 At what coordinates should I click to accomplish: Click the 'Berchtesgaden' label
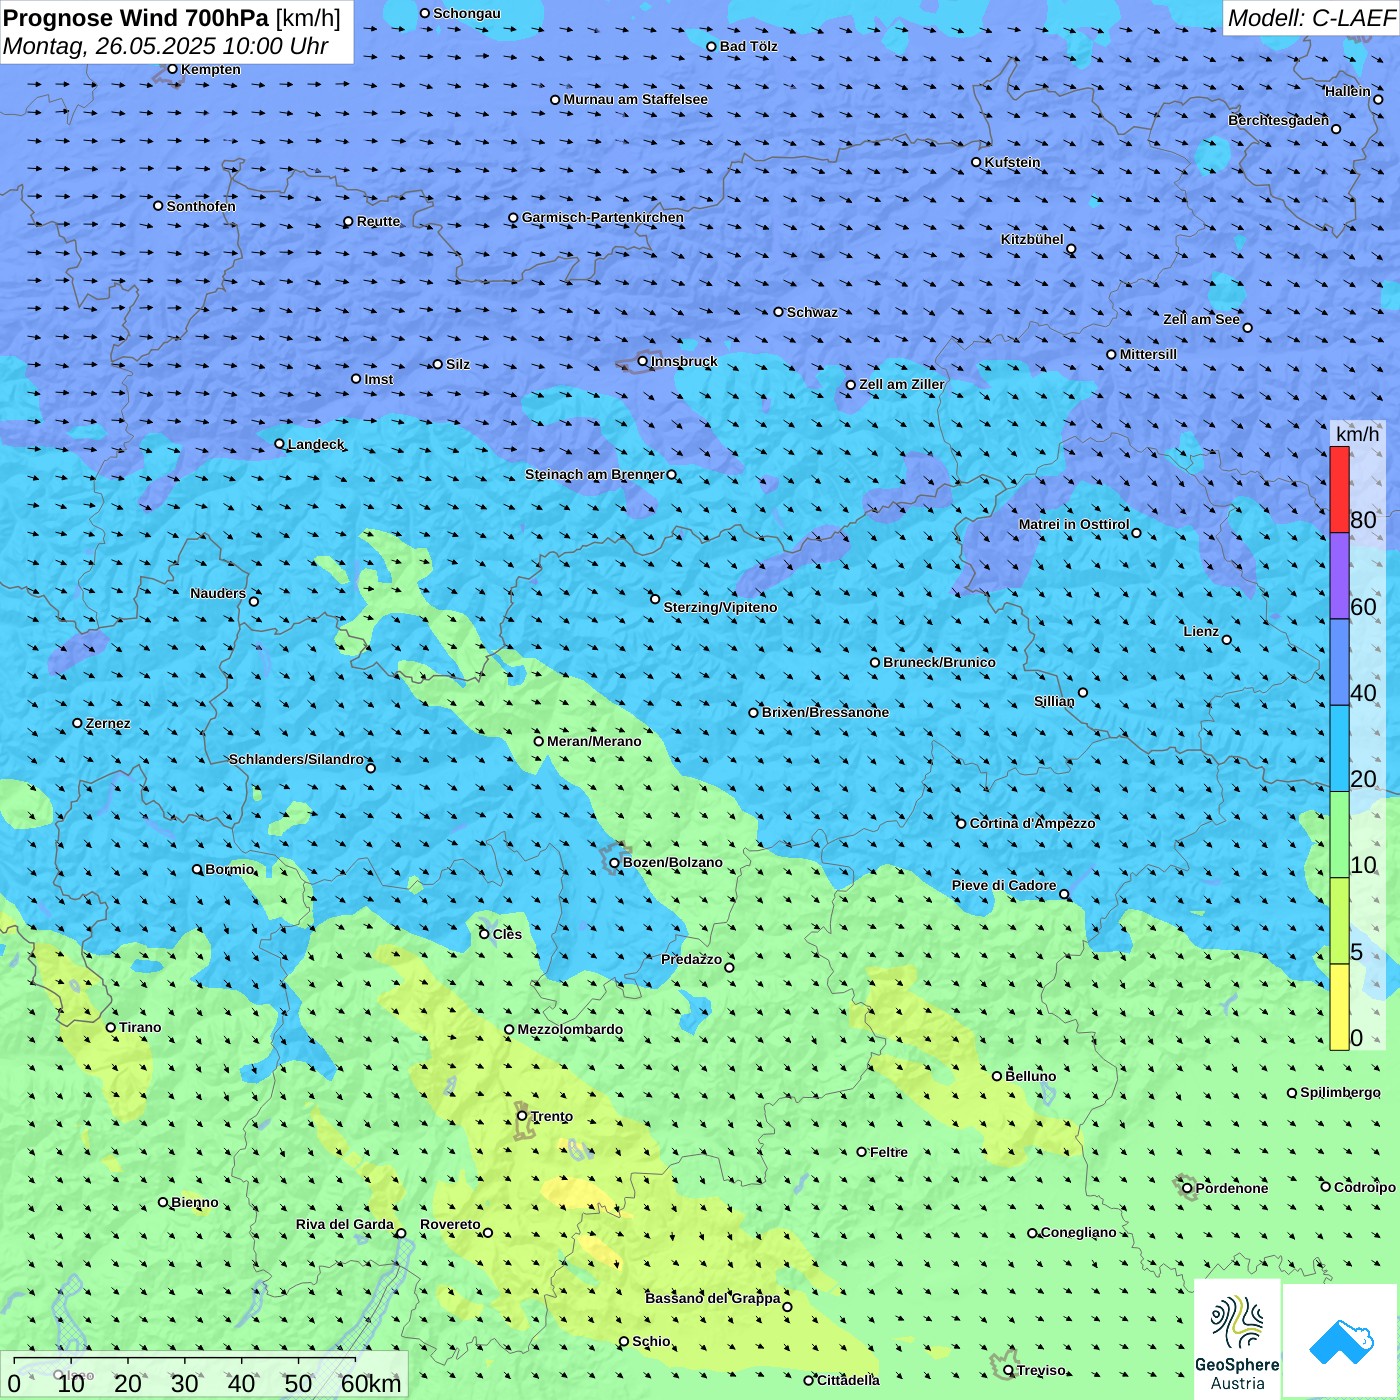point(1278,120)
